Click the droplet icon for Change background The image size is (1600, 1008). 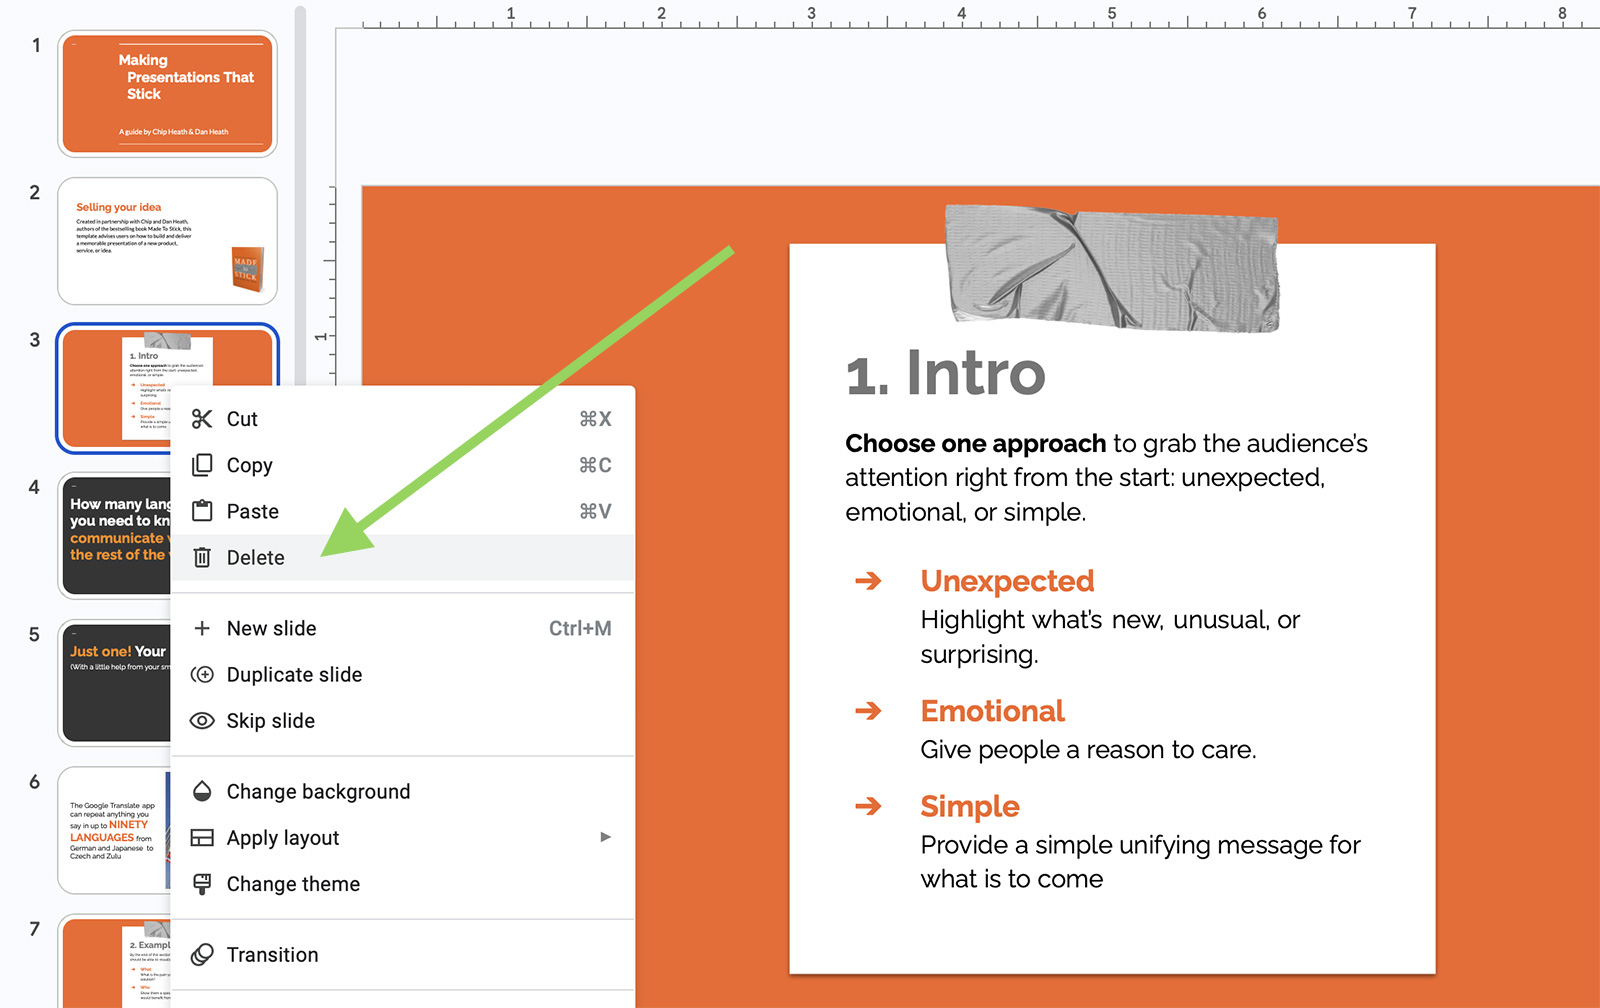pyautogui.click(x=203, y=791)
